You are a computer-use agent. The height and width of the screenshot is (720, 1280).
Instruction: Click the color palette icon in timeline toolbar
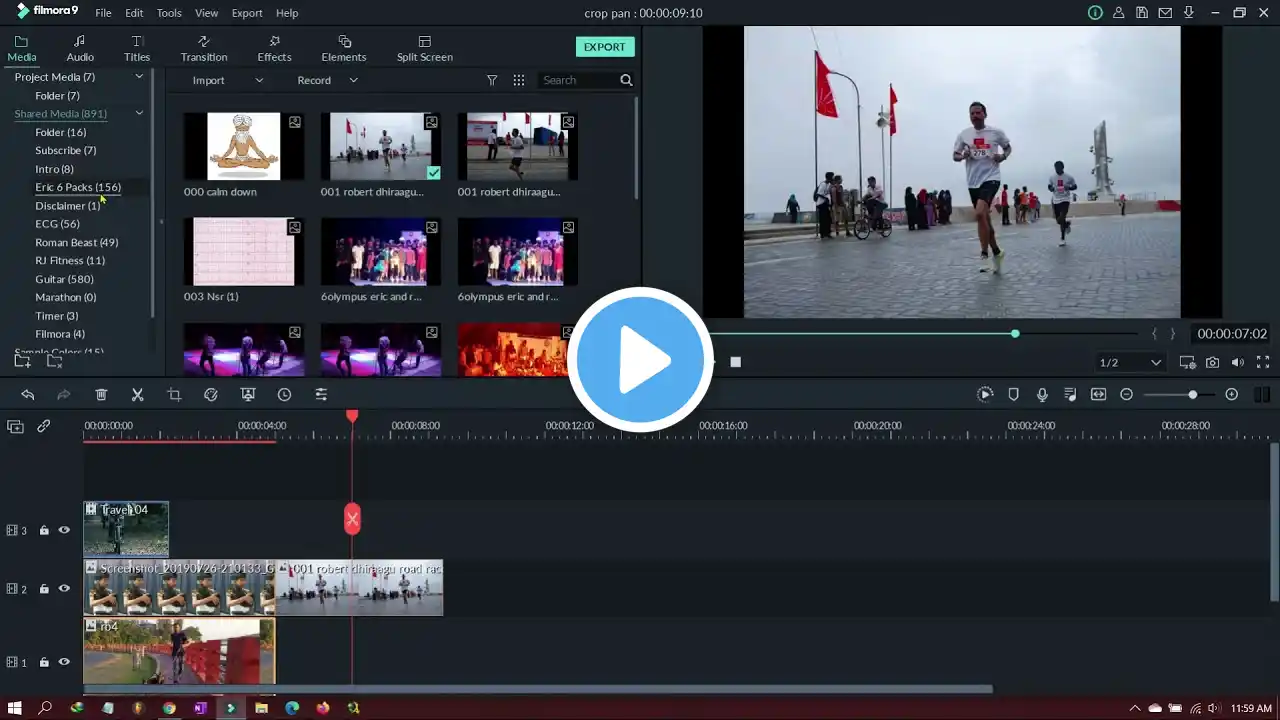[x=211, y=395]
